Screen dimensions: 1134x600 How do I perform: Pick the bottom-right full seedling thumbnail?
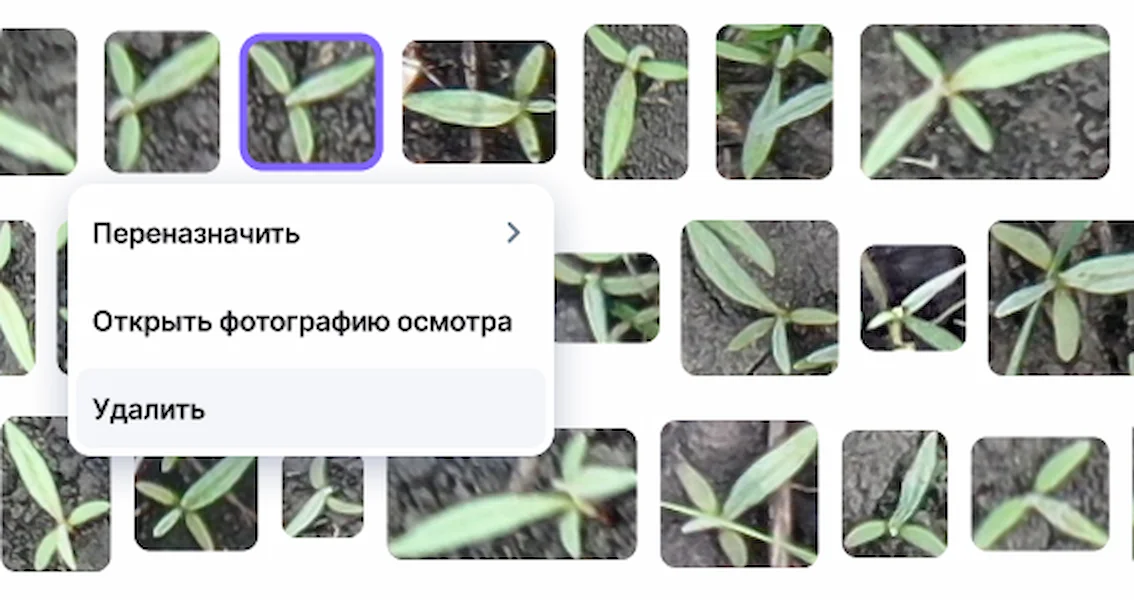pyautogui.click(x=1040, y=494)
